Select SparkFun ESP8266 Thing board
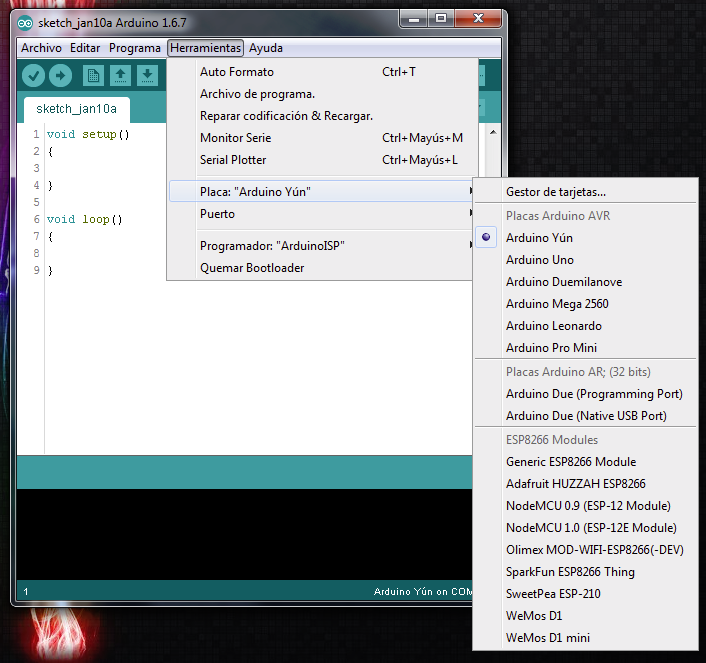Image resolution: width=706 pixels, height=663 pixels. pyautogui.click(x=586, y=572)
